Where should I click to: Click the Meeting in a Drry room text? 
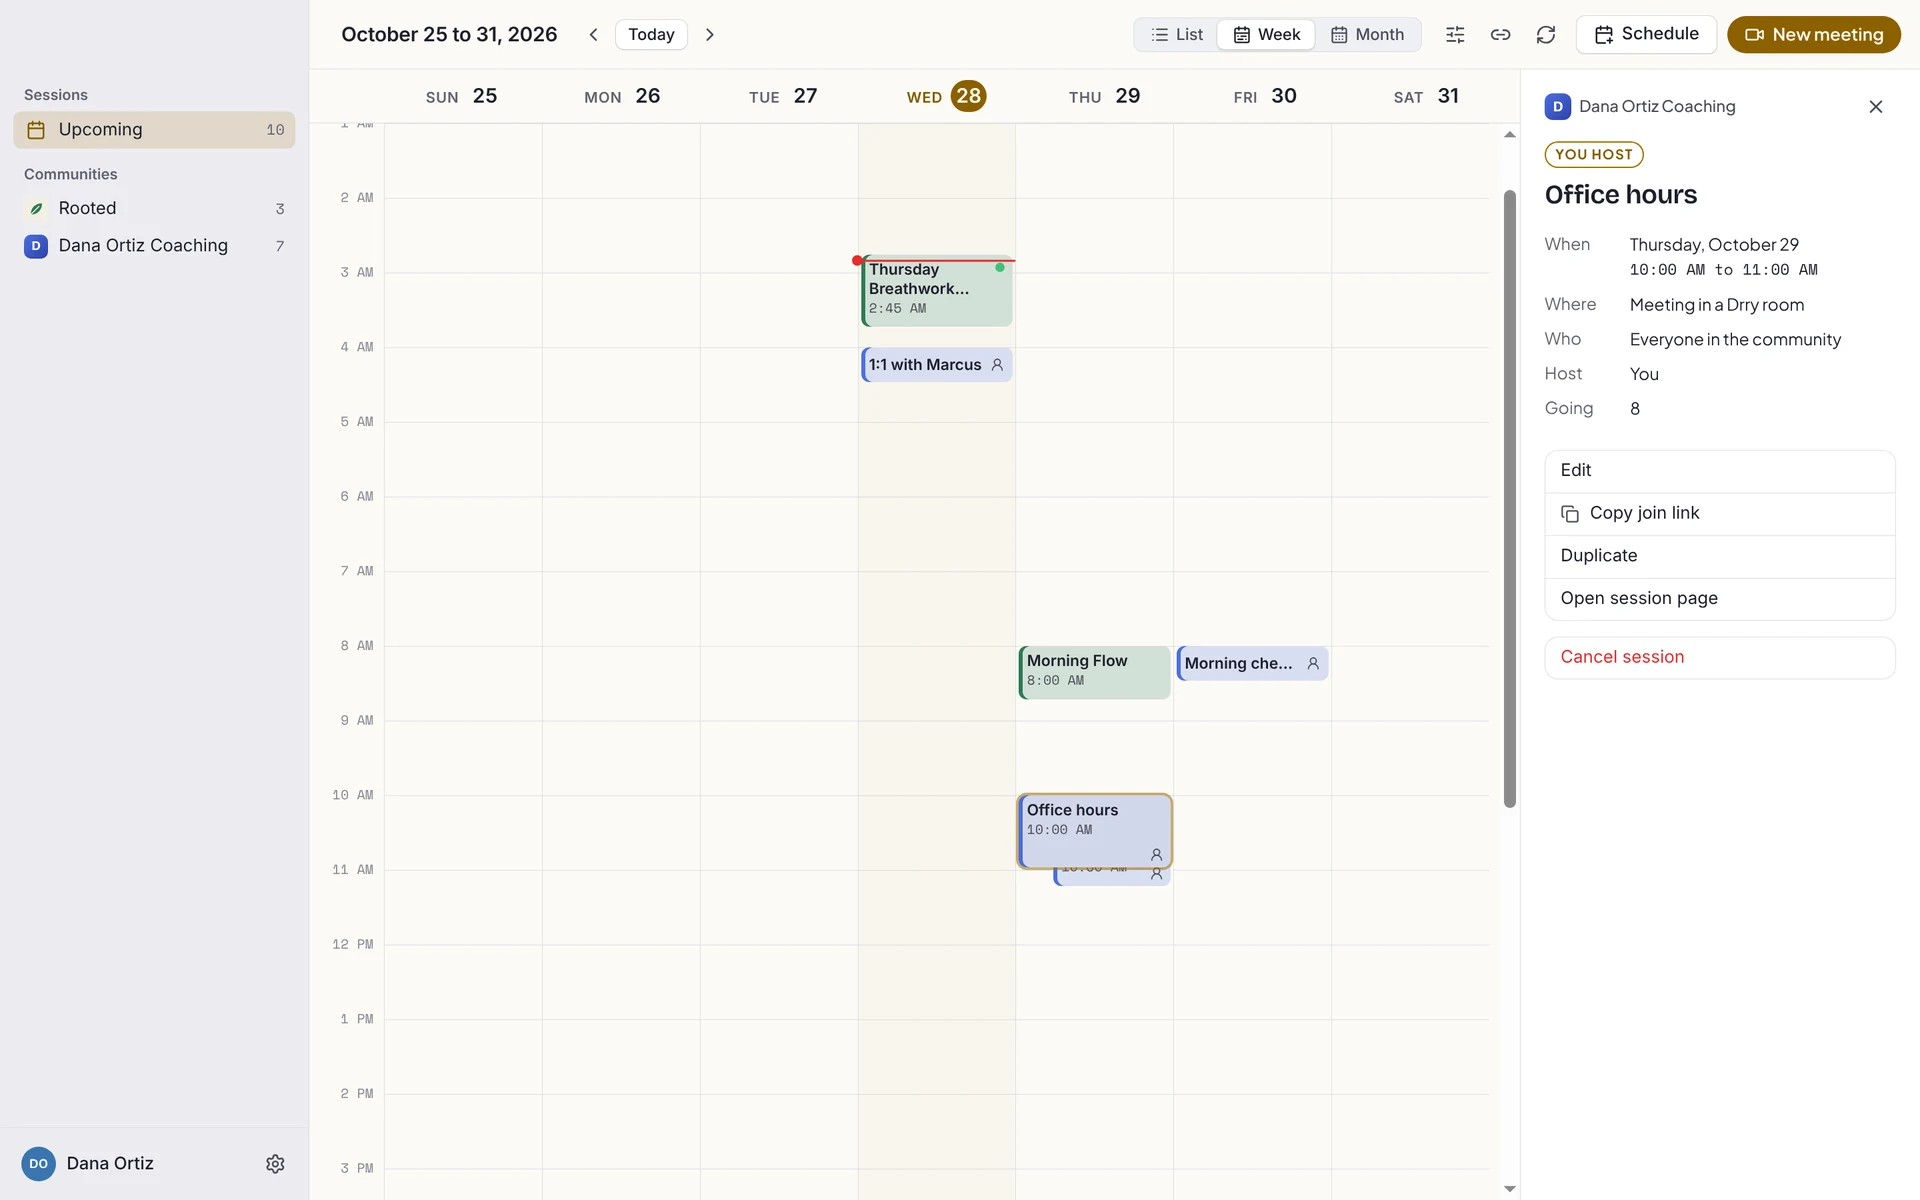(x=1717, y=305)
